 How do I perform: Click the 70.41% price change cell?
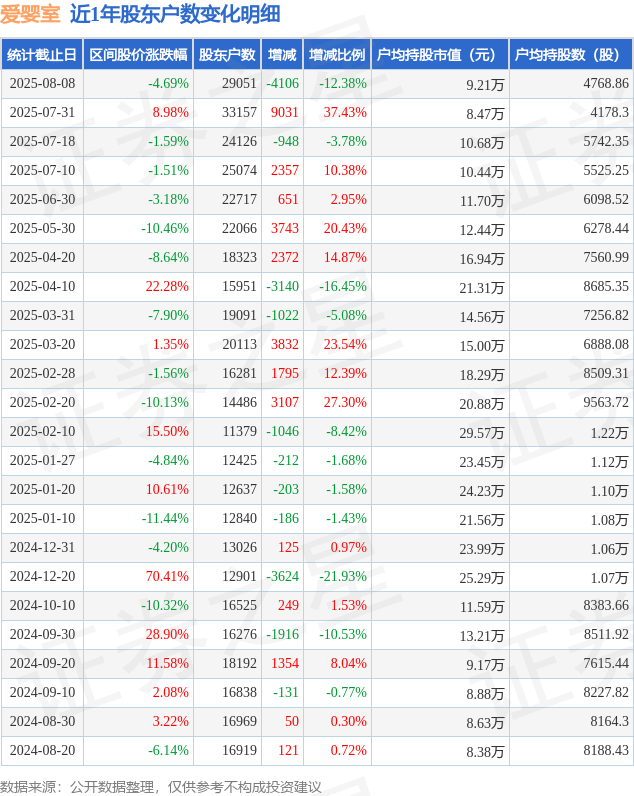pyautogui.click(x=167, y=577)
